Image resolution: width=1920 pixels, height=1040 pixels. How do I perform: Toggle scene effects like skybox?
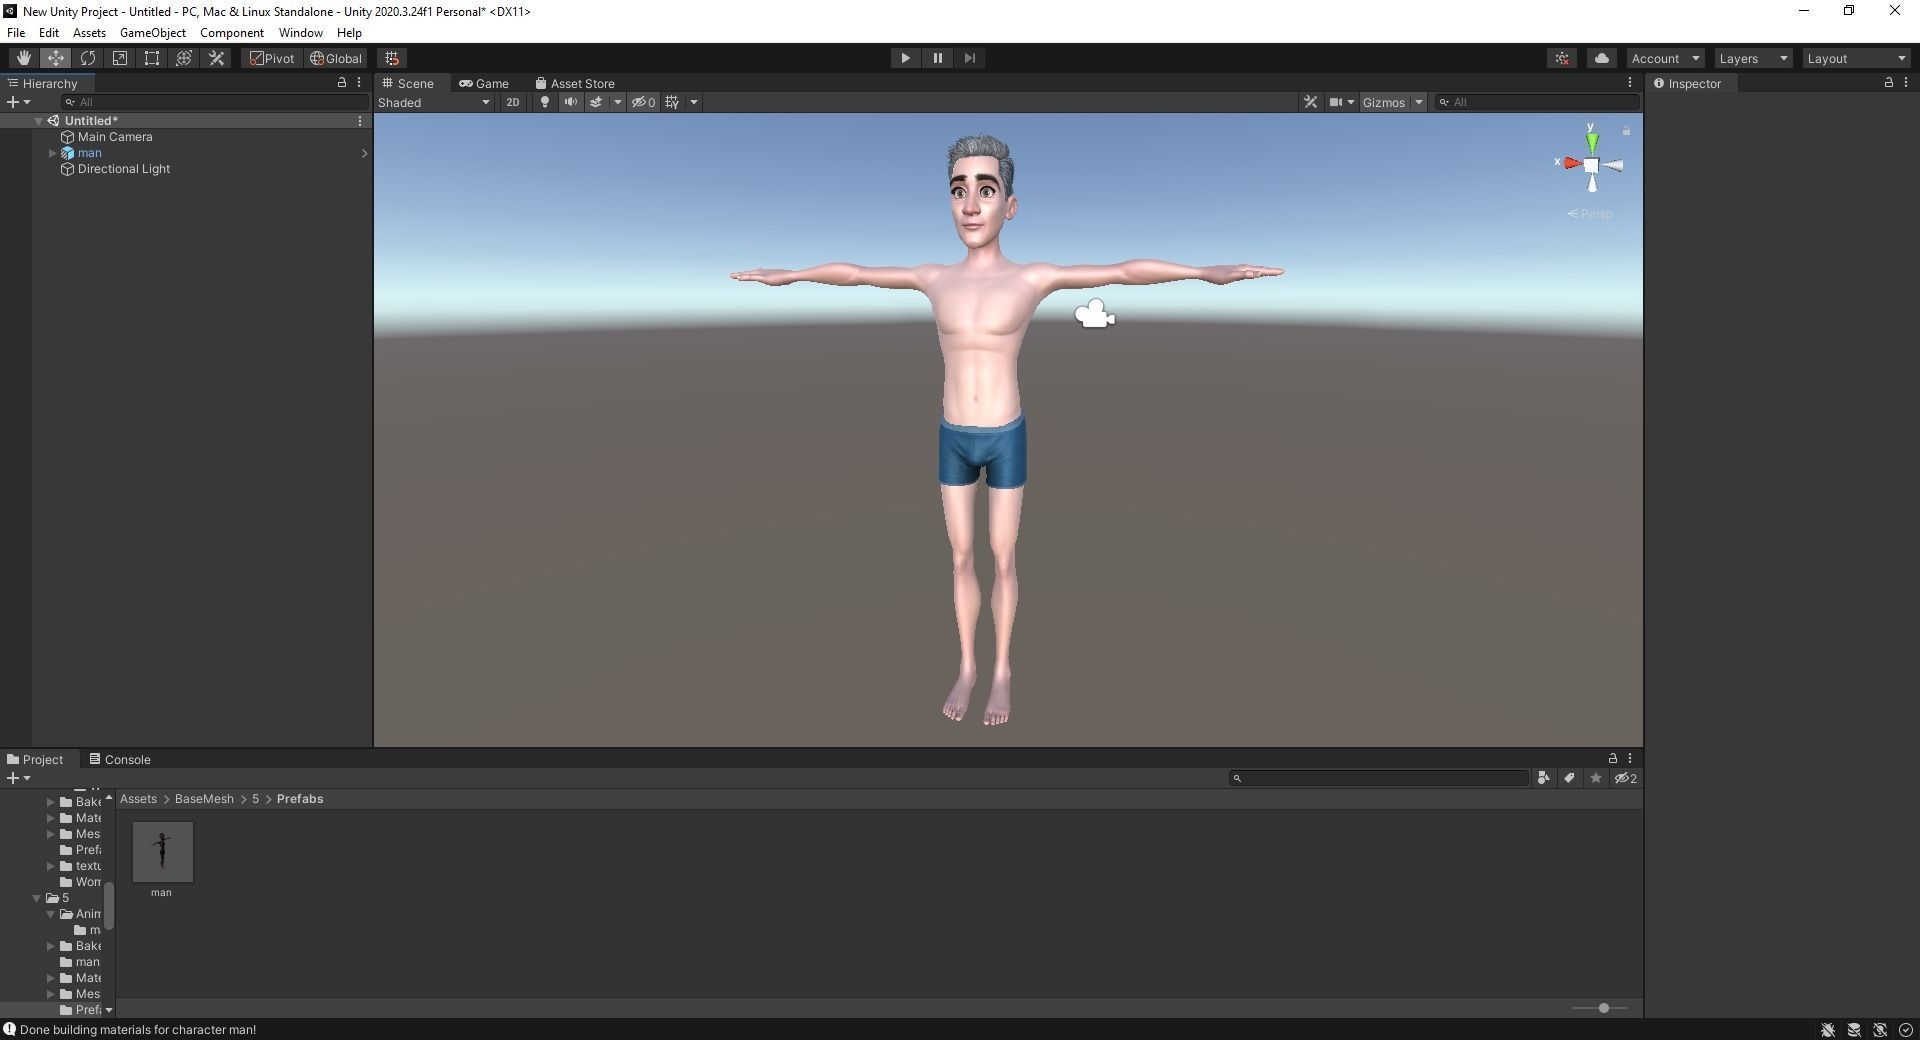(x=596, y=102)
